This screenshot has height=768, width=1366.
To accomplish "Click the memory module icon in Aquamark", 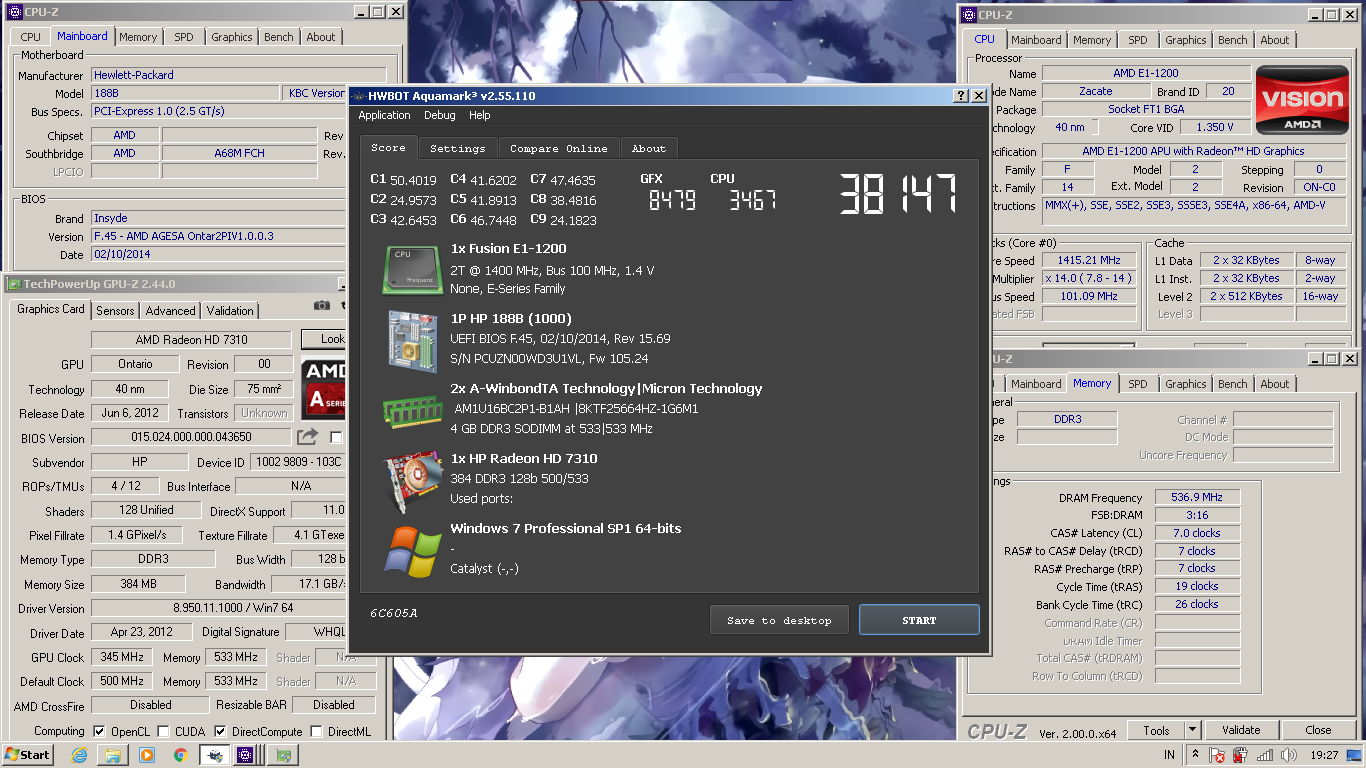I will (x=412, y=410).
